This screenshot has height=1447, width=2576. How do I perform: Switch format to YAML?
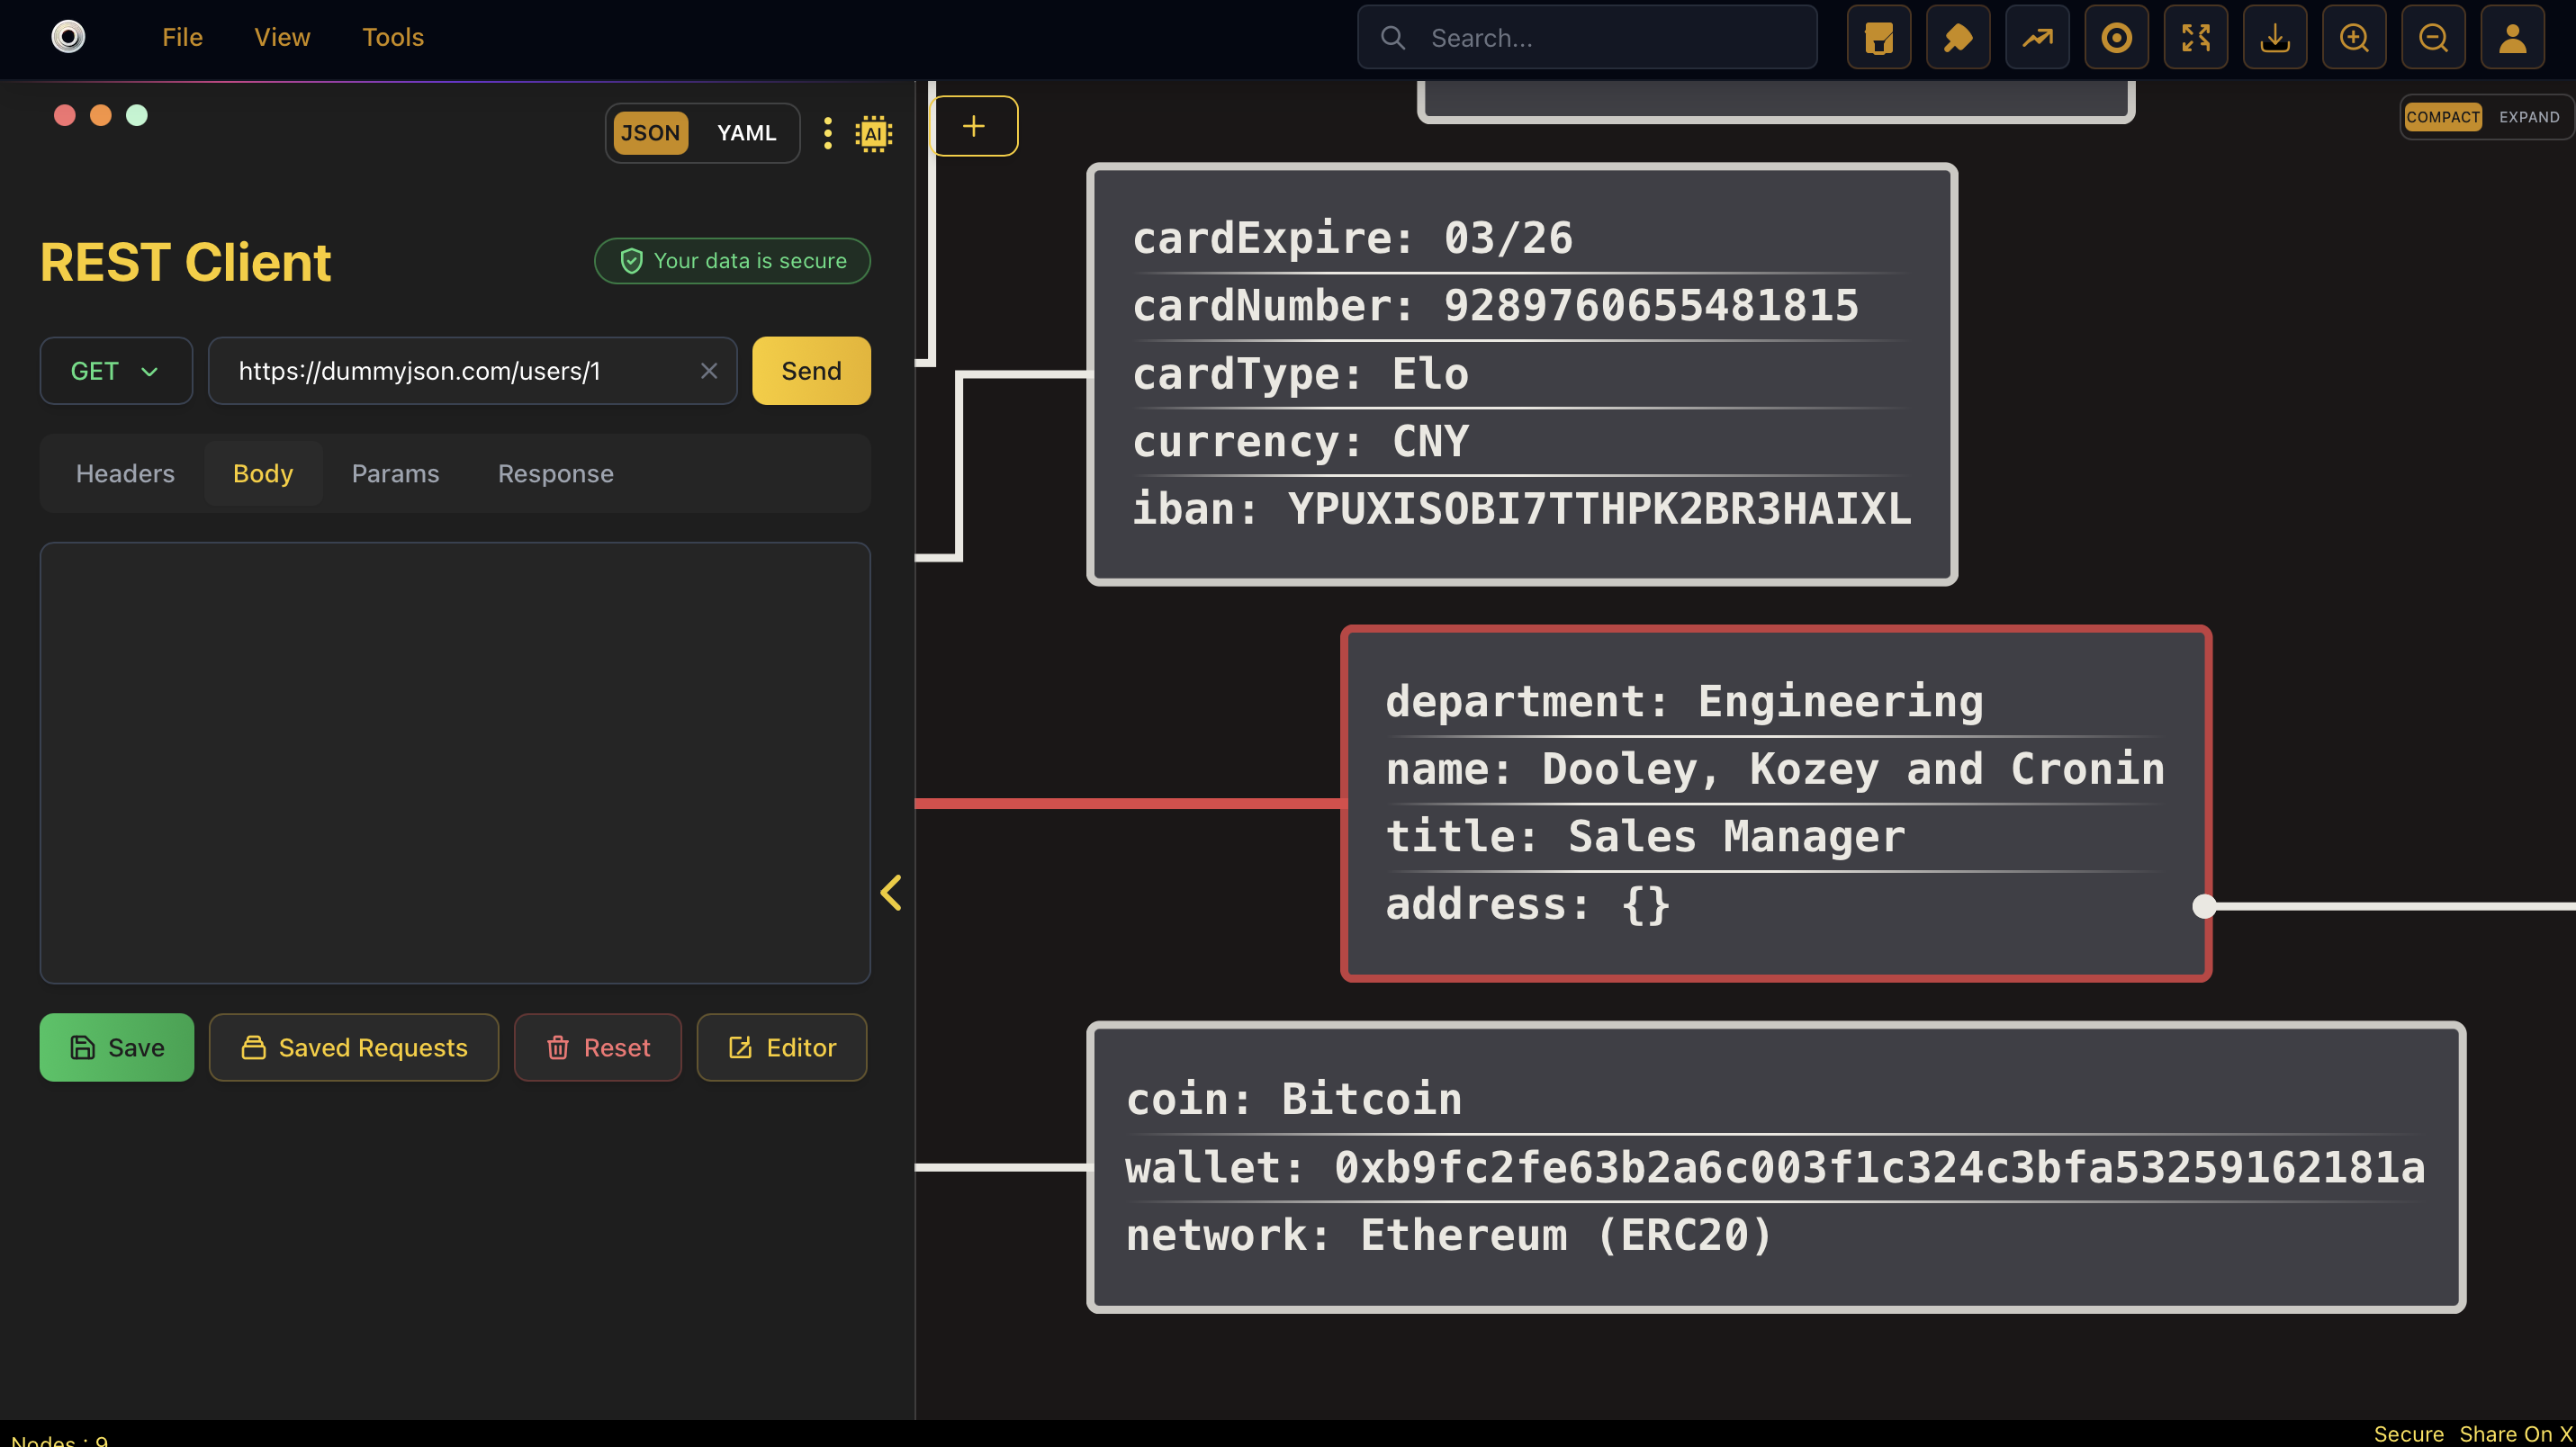point(746,133)
